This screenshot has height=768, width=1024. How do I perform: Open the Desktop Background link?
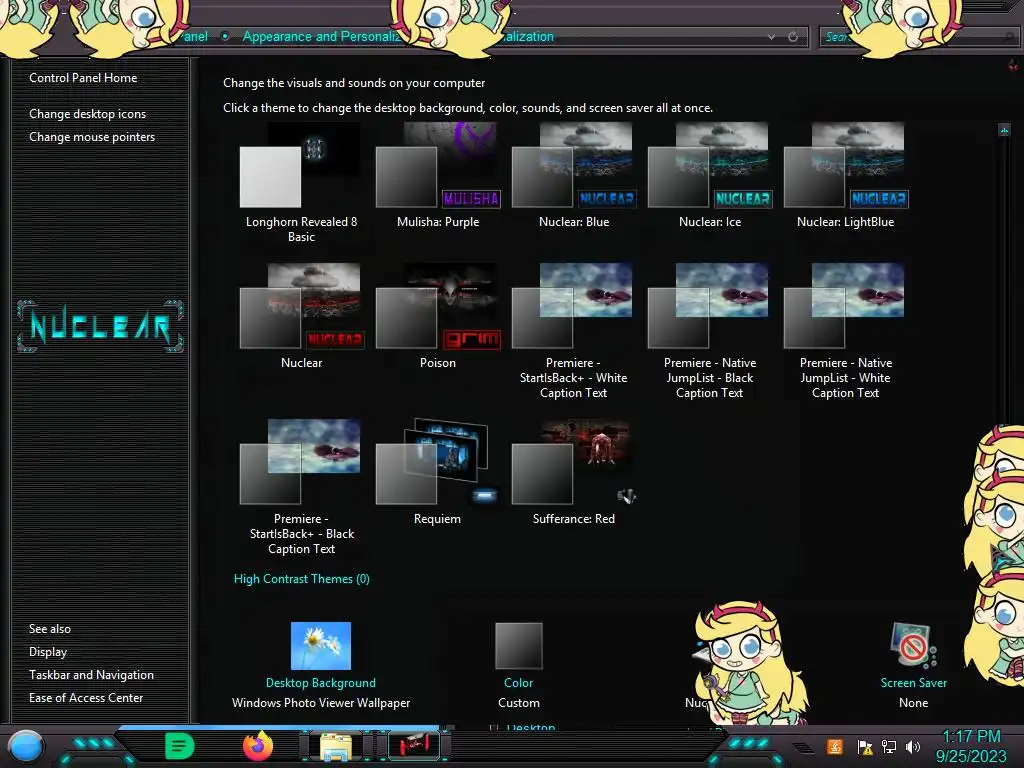coord(321,682)
